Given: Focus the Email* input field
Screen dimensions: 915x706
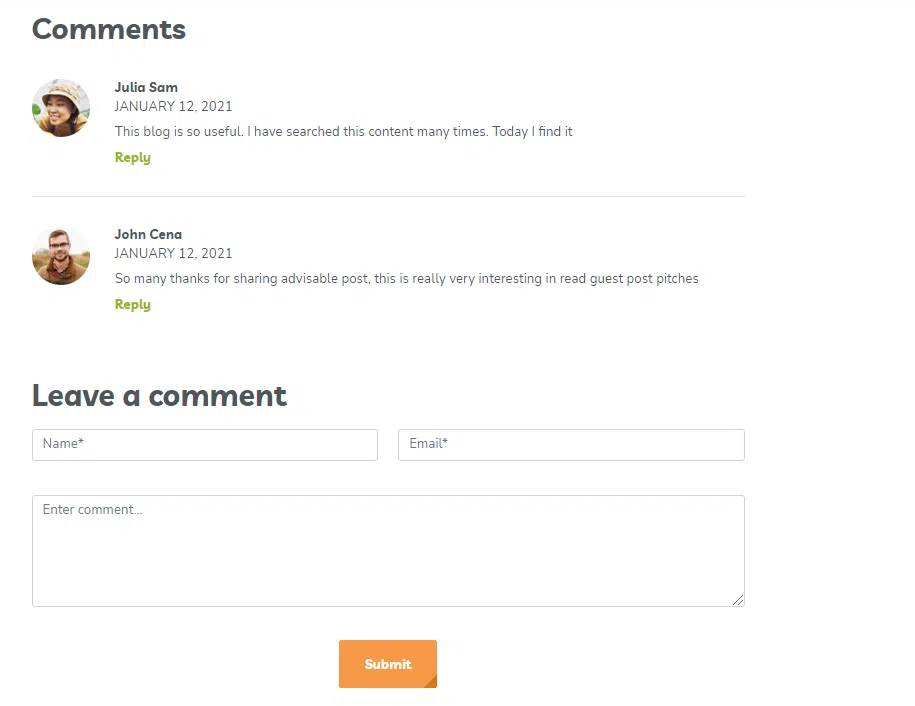Looking at the screenshot, I should [571, 445].
